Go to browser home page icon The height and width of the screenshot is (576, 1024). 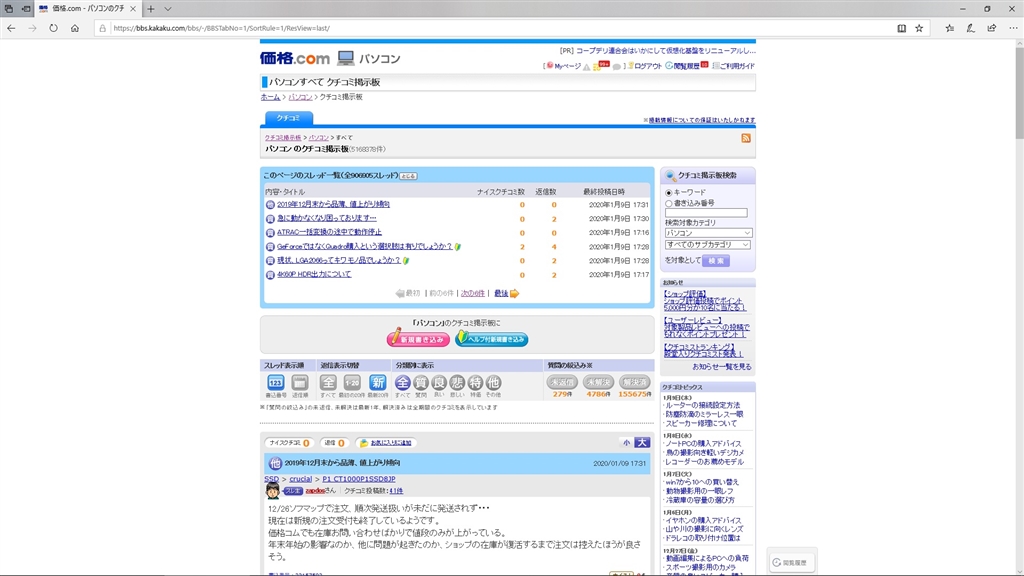[75, 28]
